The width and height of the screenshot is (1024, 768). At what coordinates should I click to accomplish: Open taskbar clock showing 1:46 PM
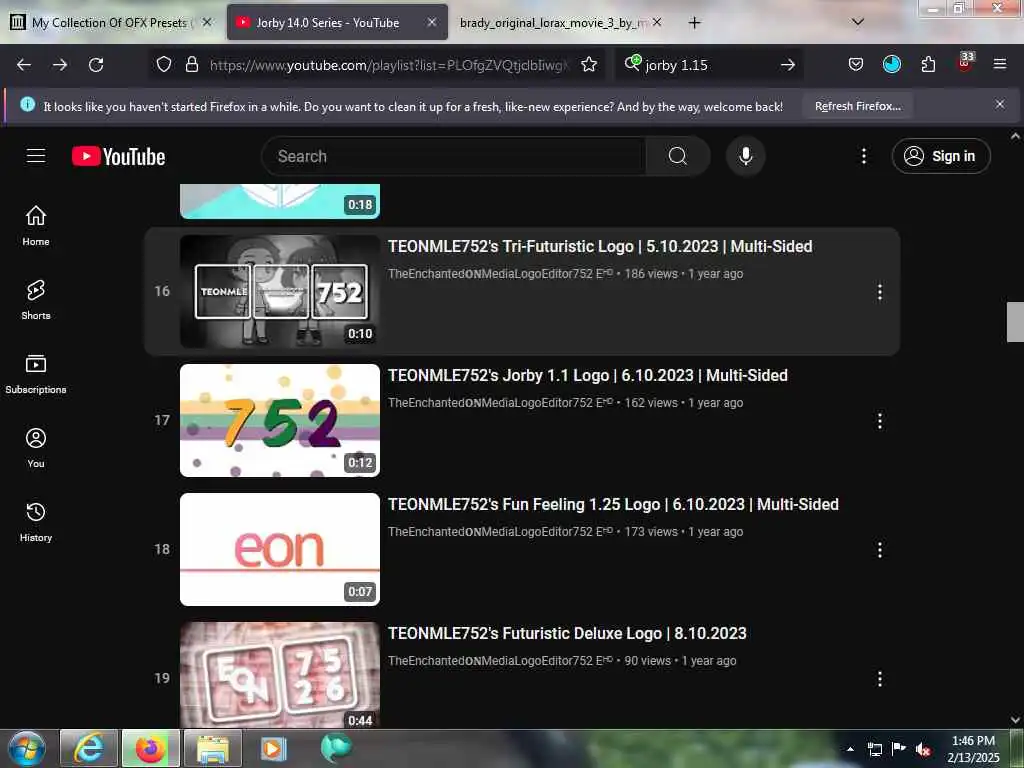973,749
